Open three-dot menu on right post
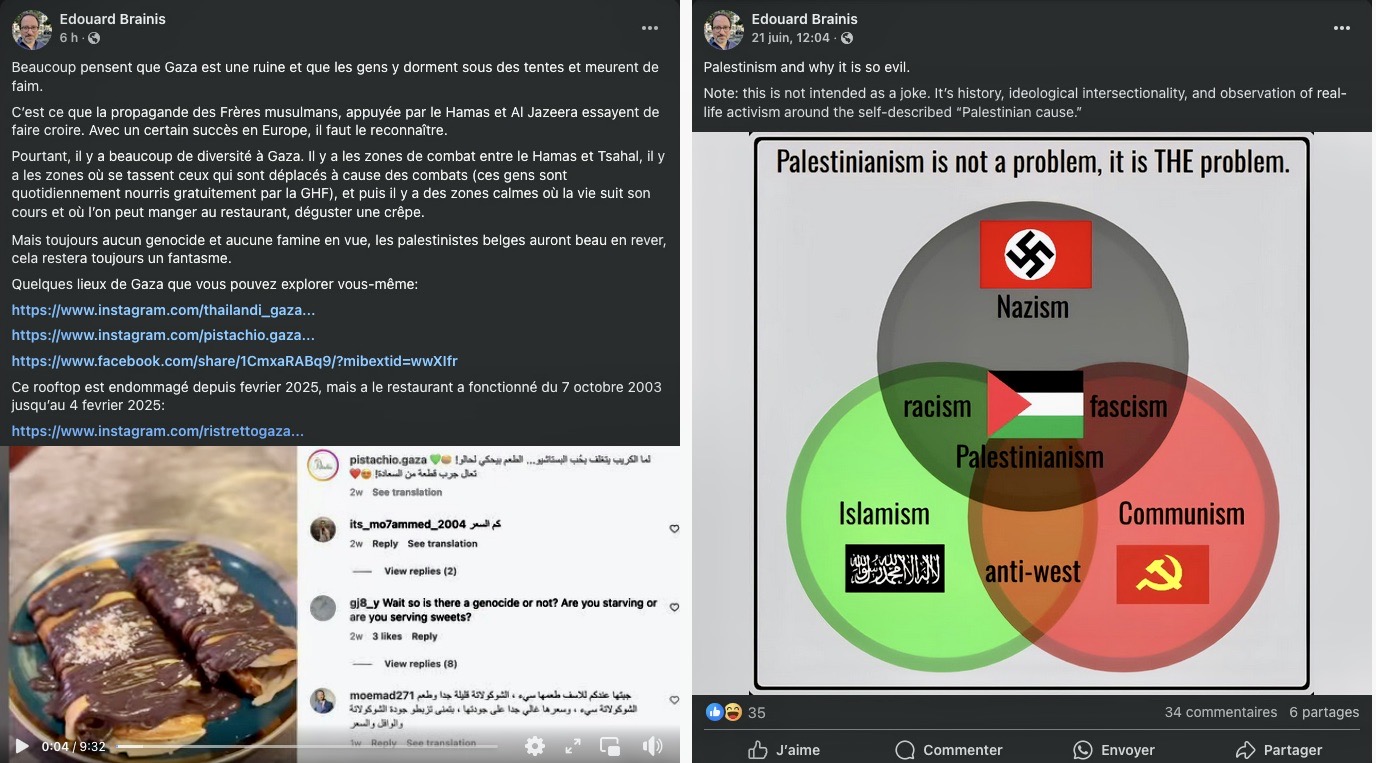Viewport: 1376px width, 763px height. click(x=1342, y=28)
